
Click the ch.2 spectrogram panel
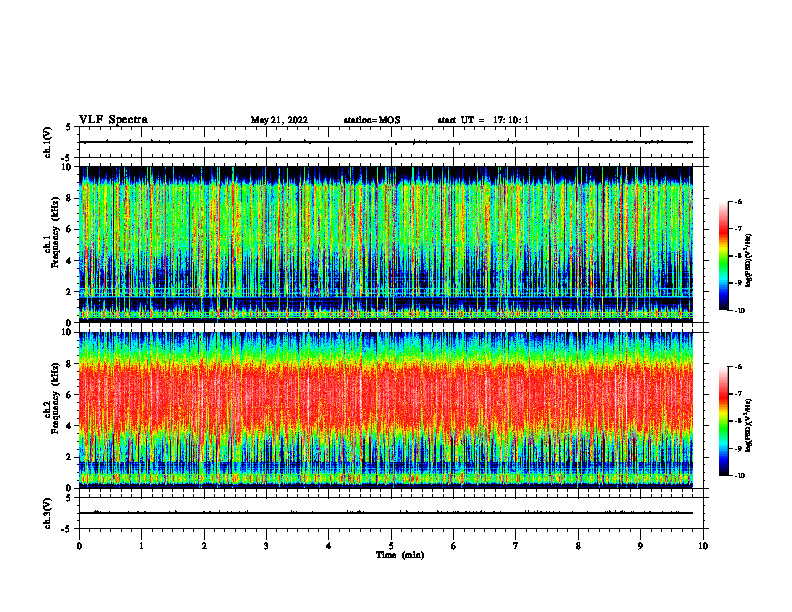point(386,410)
